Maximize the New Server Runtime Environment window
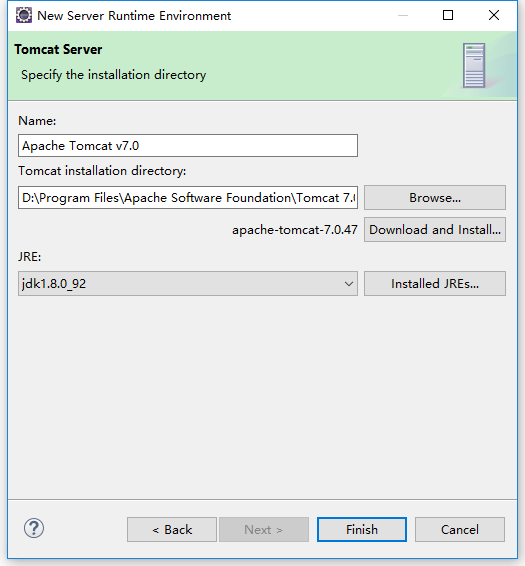Screen dimensions: 525x566 pos(448,15)
